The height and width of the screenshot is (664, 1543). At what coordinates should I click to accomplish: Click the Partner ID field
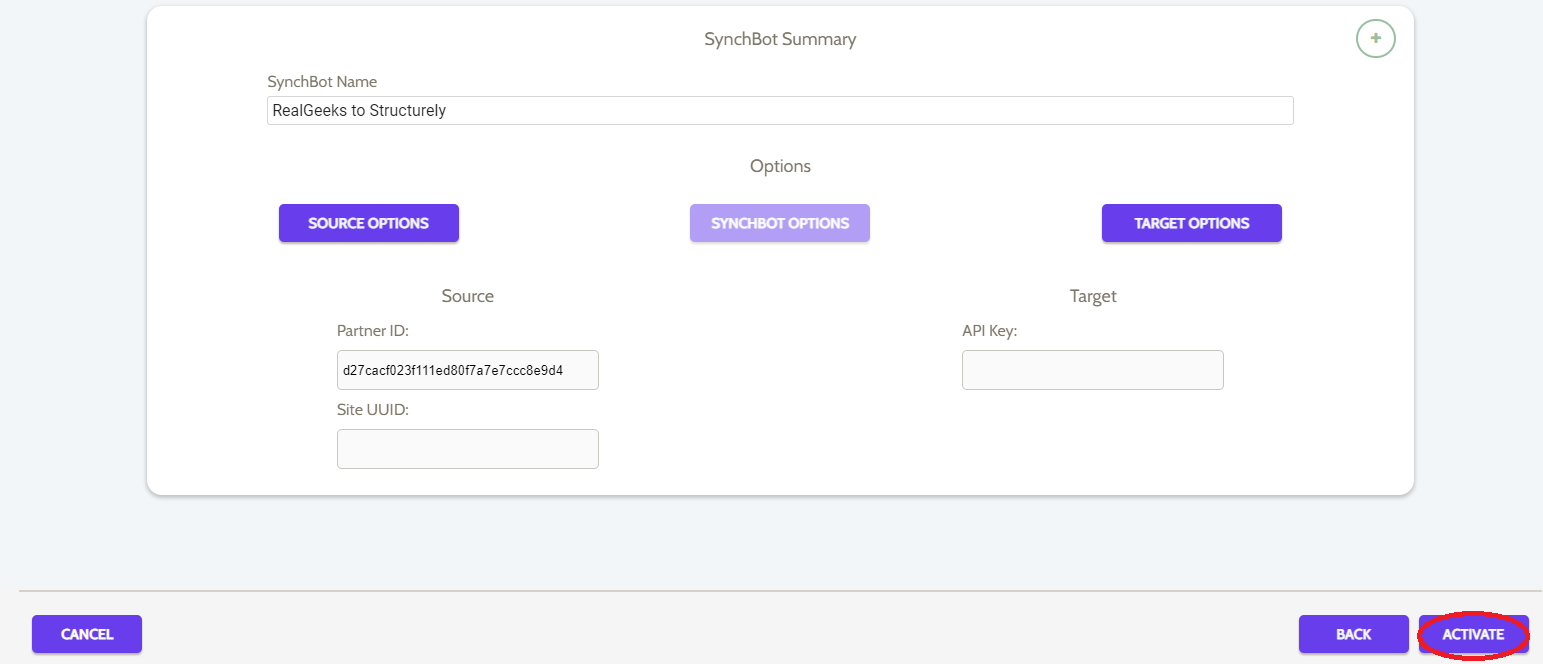coord(468,370)
